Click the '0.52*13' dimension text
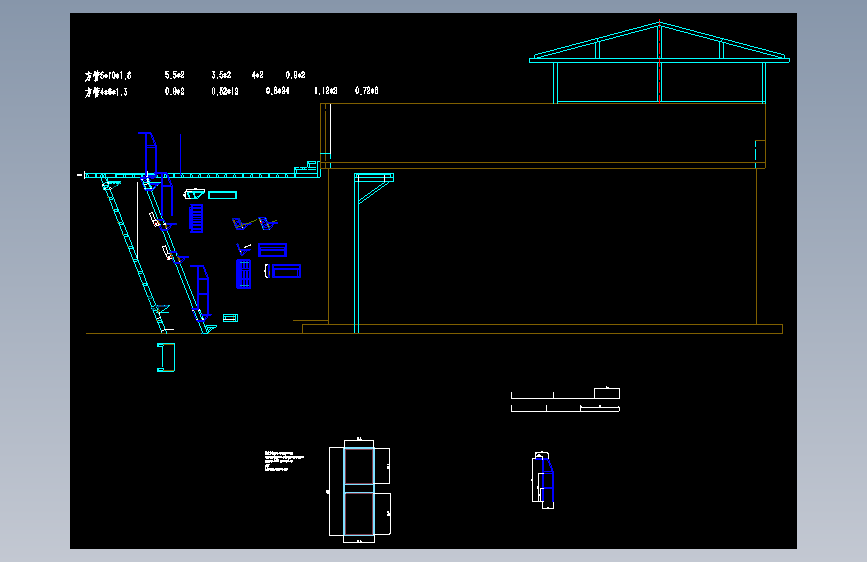This screenshot has width=867, height=562. (x=224, y=91)
